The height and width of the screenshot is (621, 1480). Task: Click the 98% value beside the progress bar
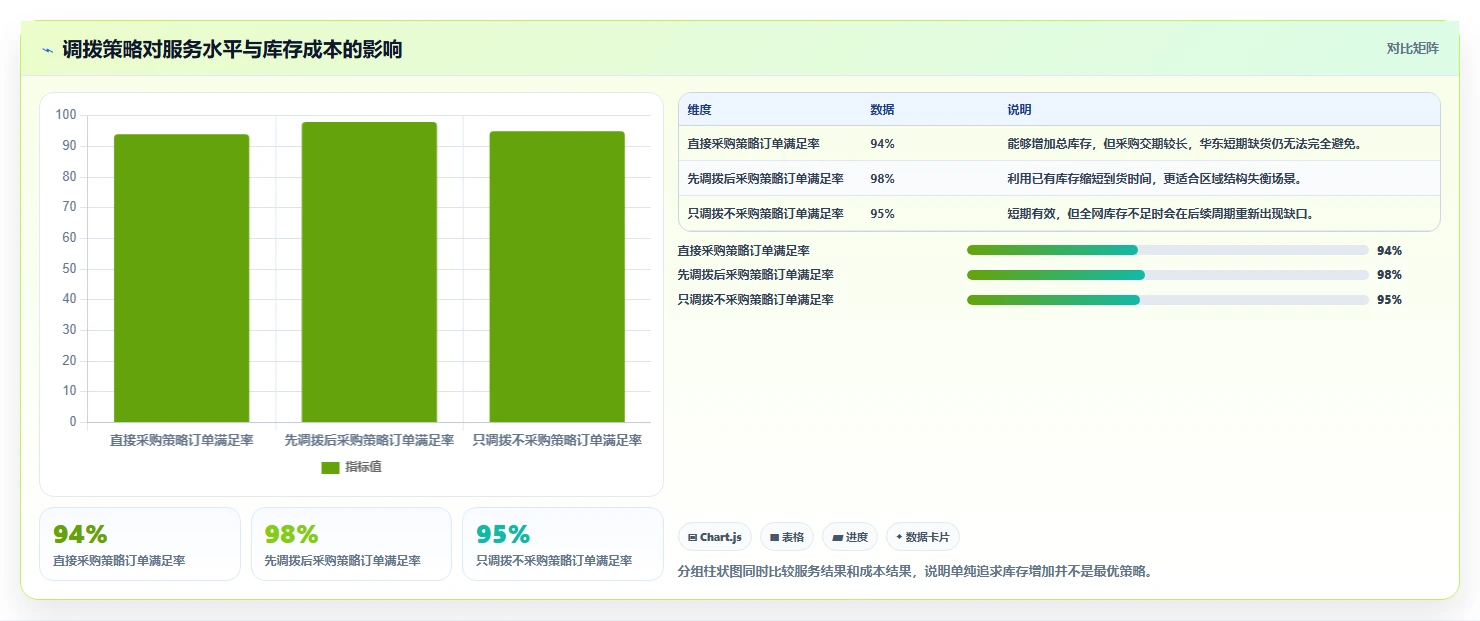(x=1389, y=275)
